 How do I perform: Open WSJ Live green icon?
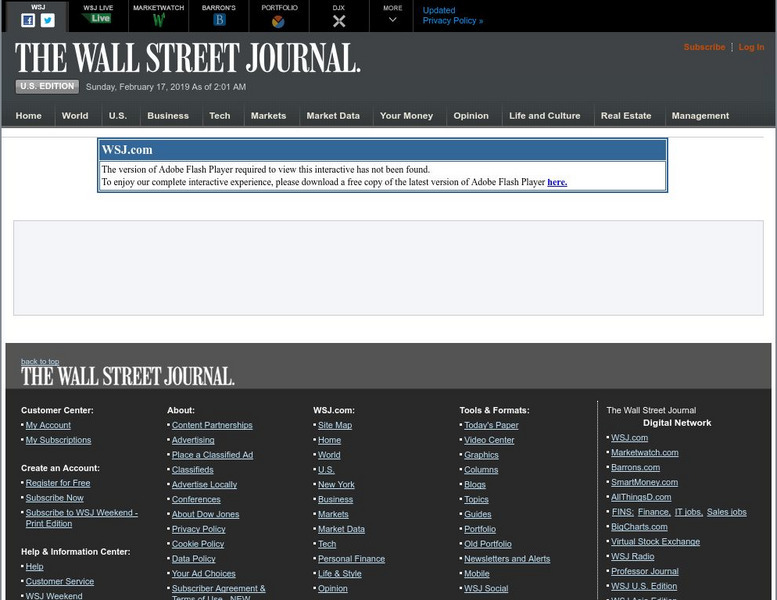point(98,19)
